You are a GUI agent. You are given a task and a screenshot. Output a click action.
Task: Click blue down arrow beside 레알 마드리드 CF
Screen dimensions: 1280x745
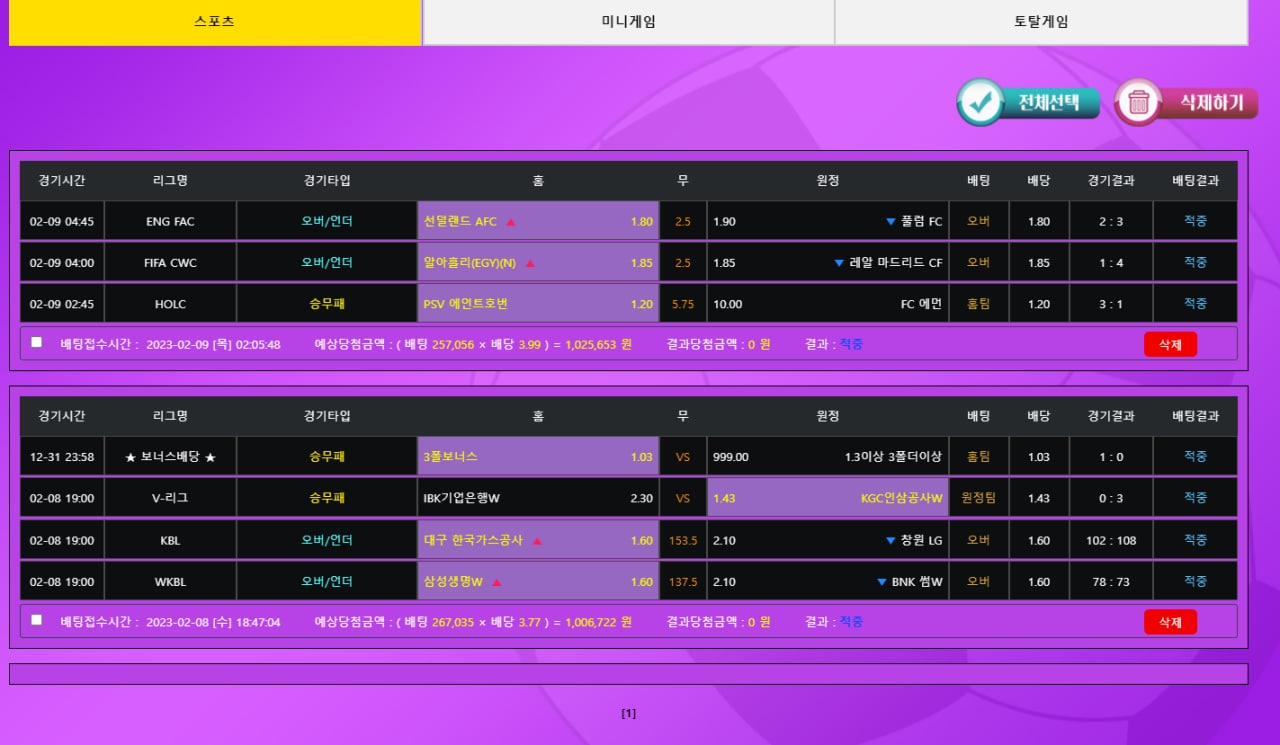tap(839, 263)
